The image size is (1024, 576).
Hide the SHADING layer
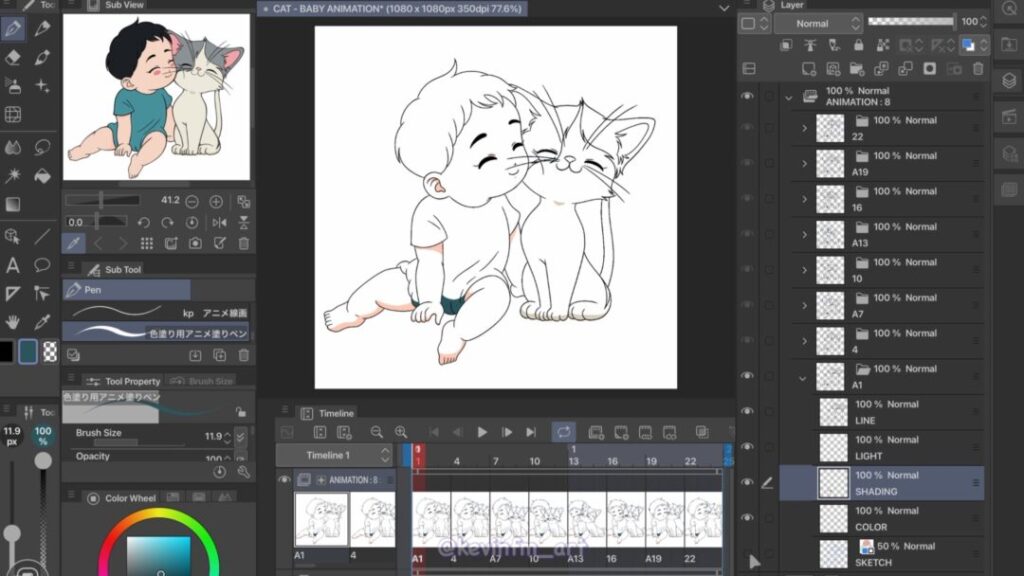[x=747, y=482]
